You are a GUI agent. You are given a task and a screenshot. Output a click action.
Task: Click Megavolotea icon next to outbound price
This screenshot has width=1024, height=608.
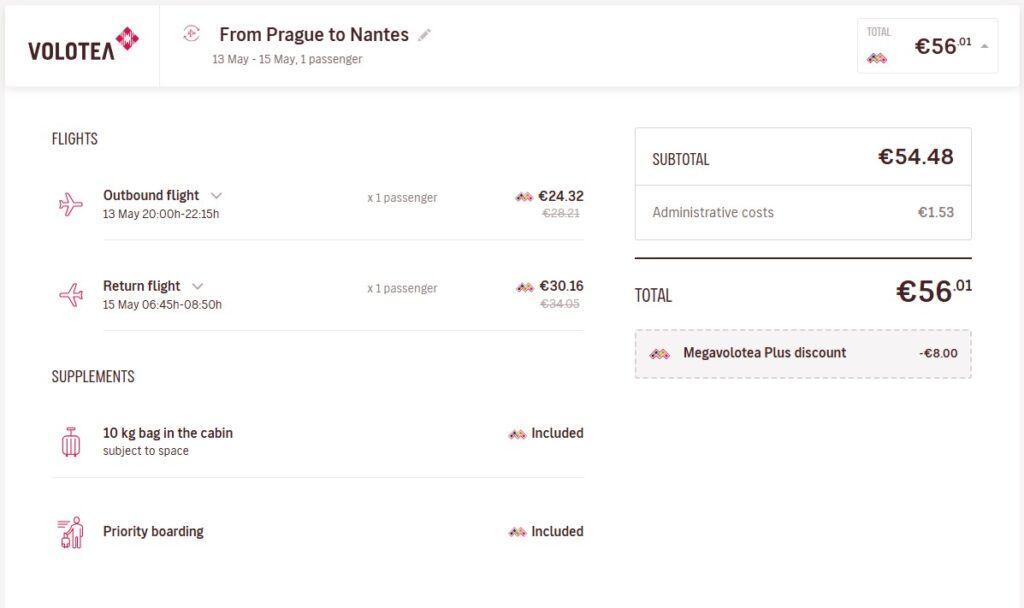[524, 197]
